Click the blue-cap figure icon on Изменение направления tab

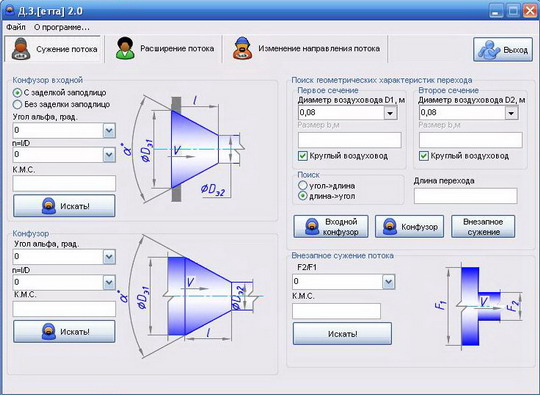242,49
